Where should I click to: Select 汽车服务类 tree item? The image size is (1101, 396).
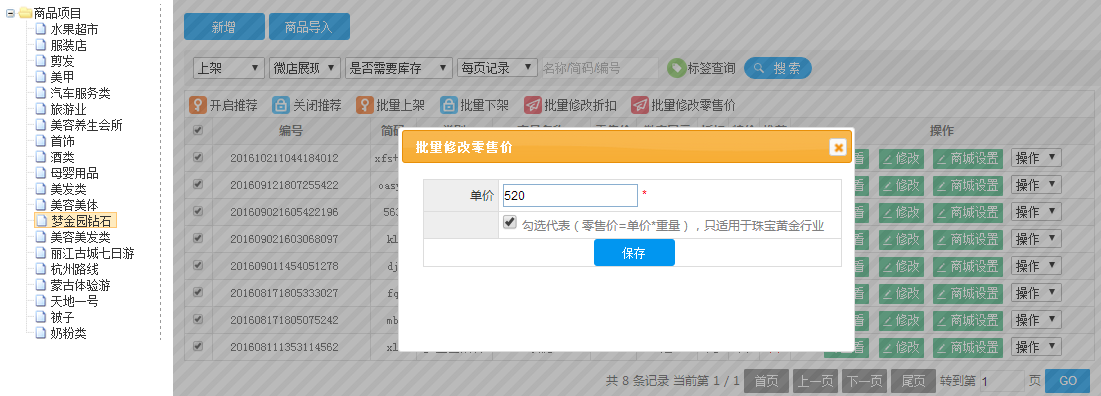pyautogui.click(x=80, y=93)
